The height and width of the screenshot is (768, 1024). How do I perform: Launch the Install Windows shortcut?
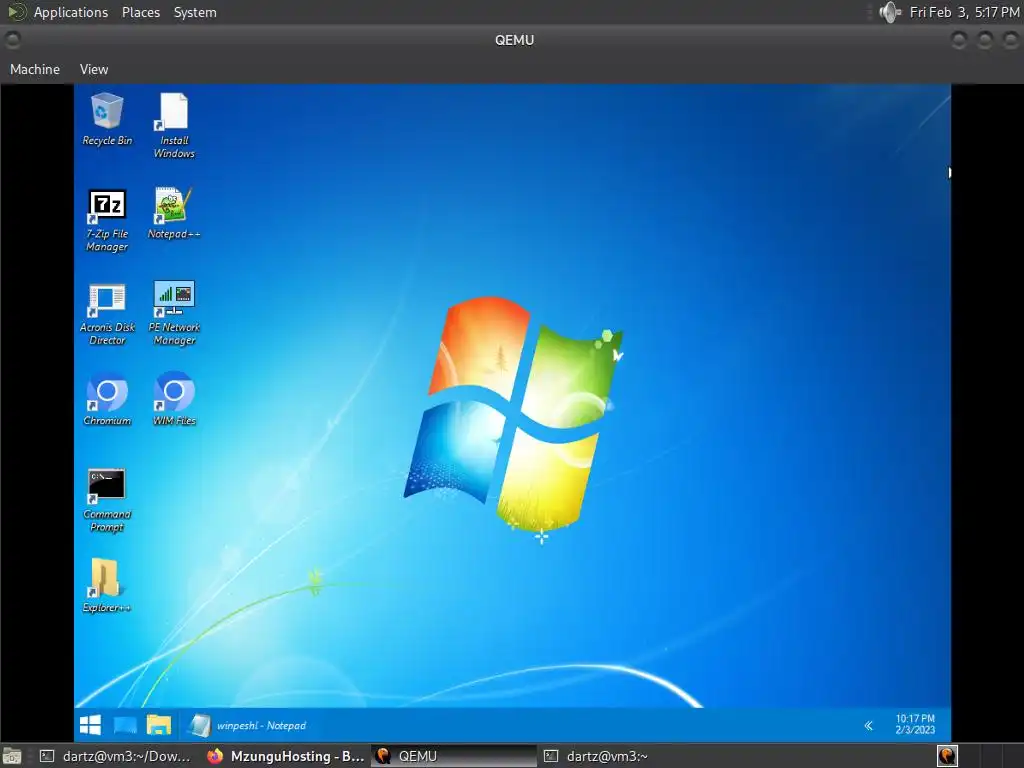[174, 126]
